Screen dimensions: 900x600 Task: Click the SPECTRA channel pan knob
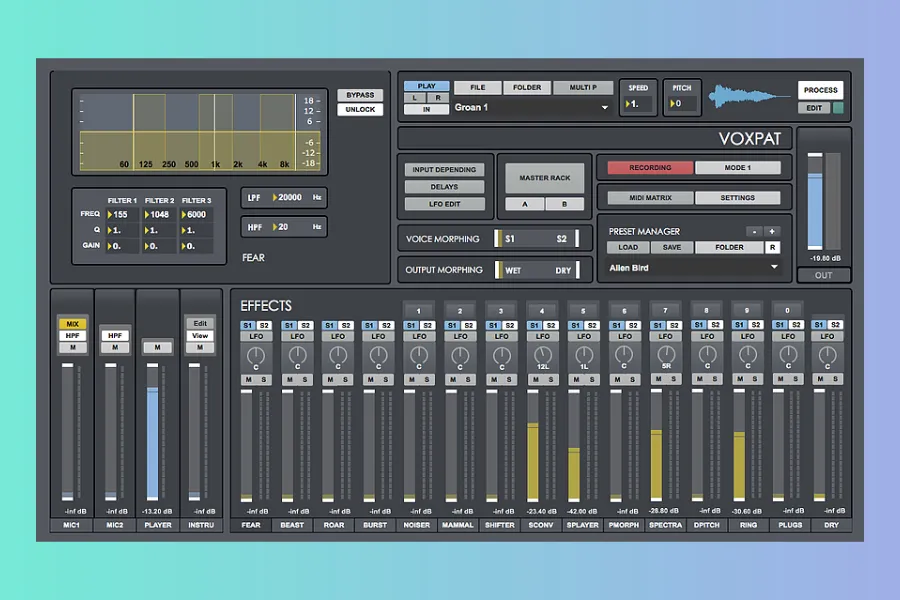pos(665,354)
